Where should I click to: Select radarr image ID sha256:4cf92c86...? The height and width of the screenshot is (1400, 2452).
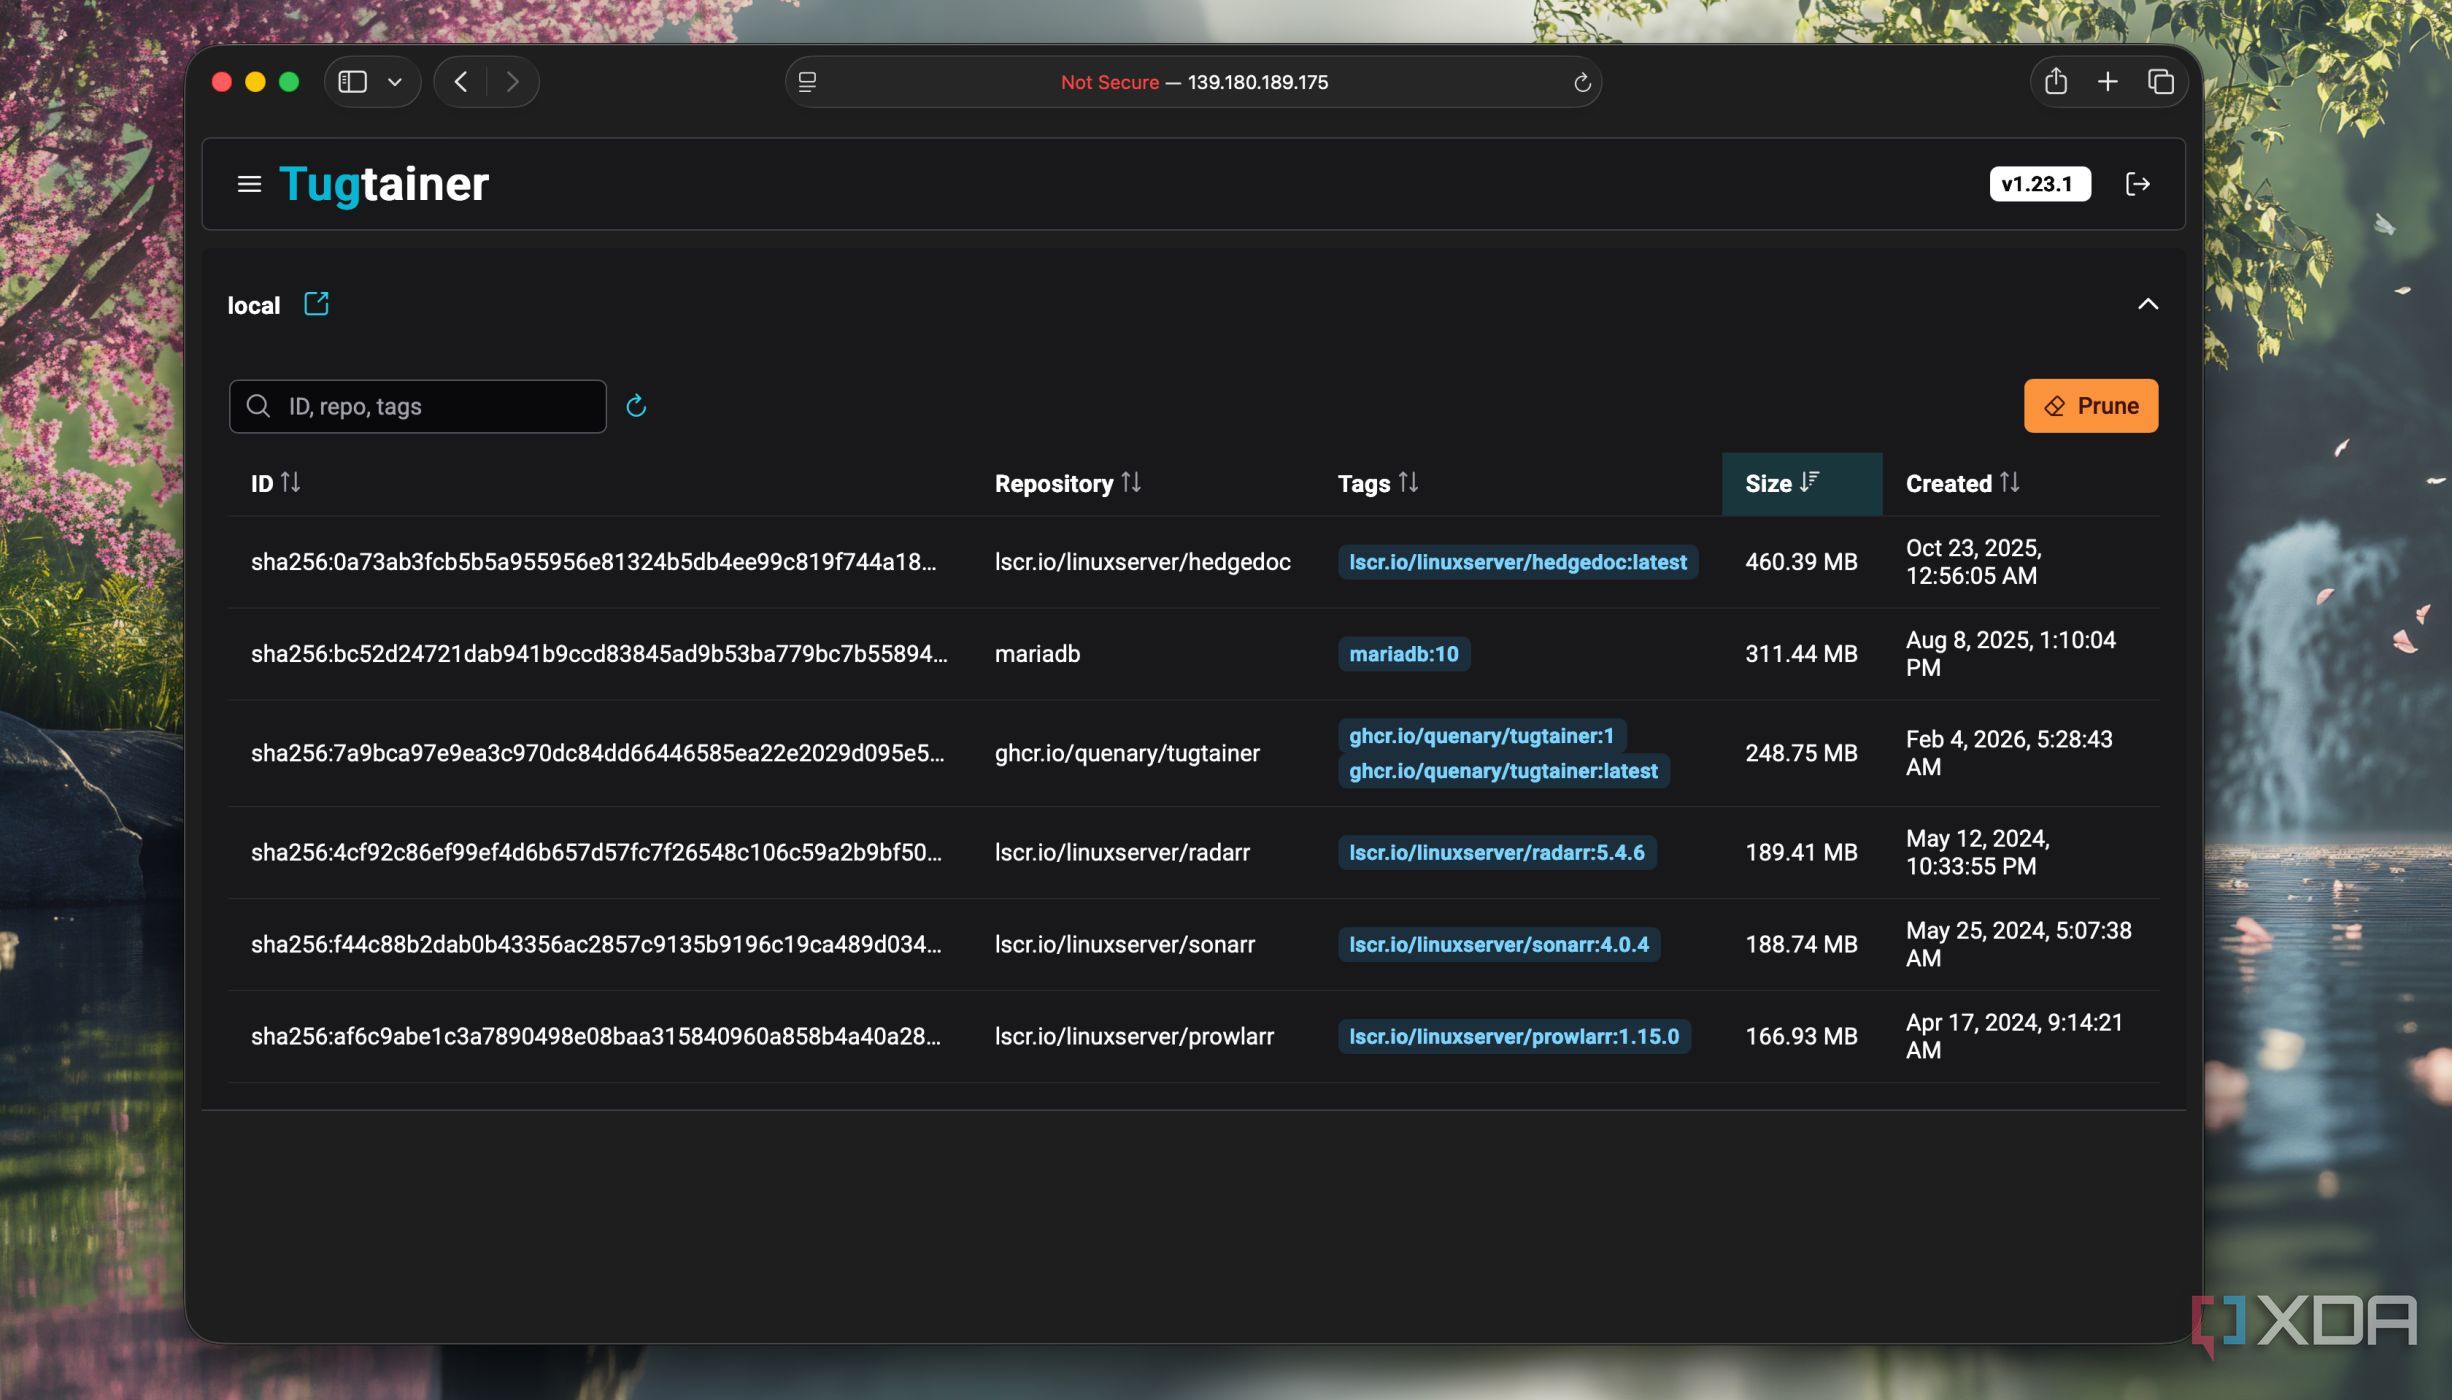point(596,853)
